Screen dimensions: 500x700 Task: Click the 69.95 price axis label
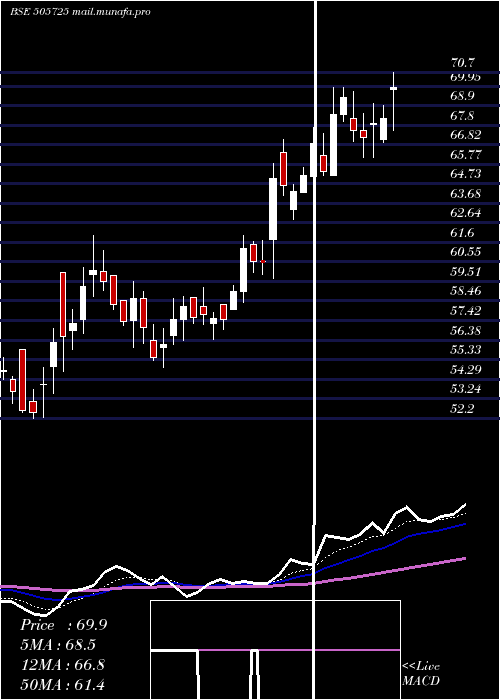466,77
